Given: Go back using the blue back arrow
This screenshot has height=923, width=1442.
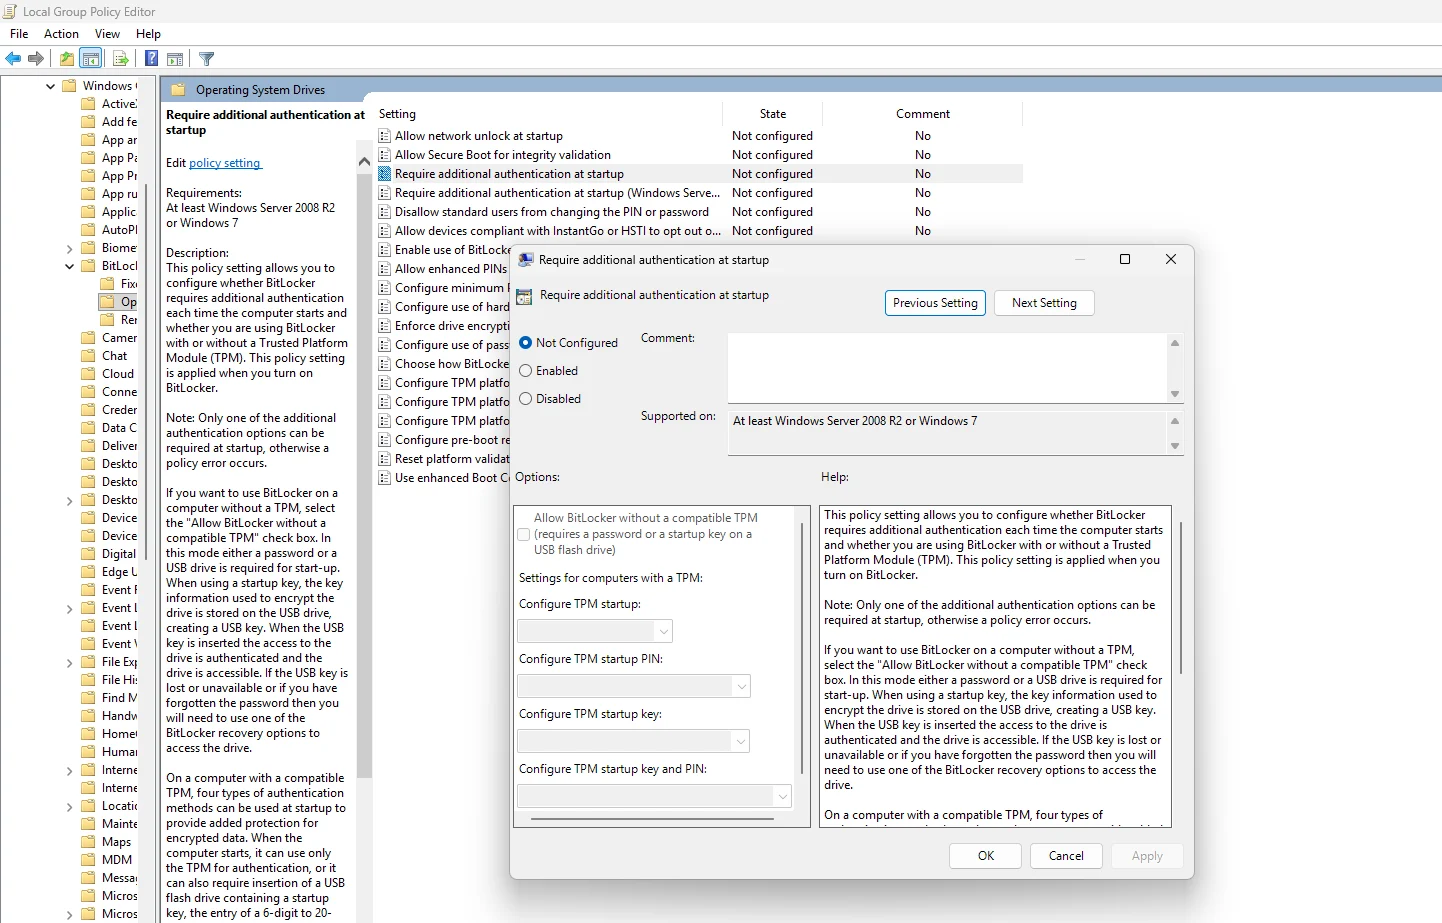Looking at the screenshot, I should point(13,59).
